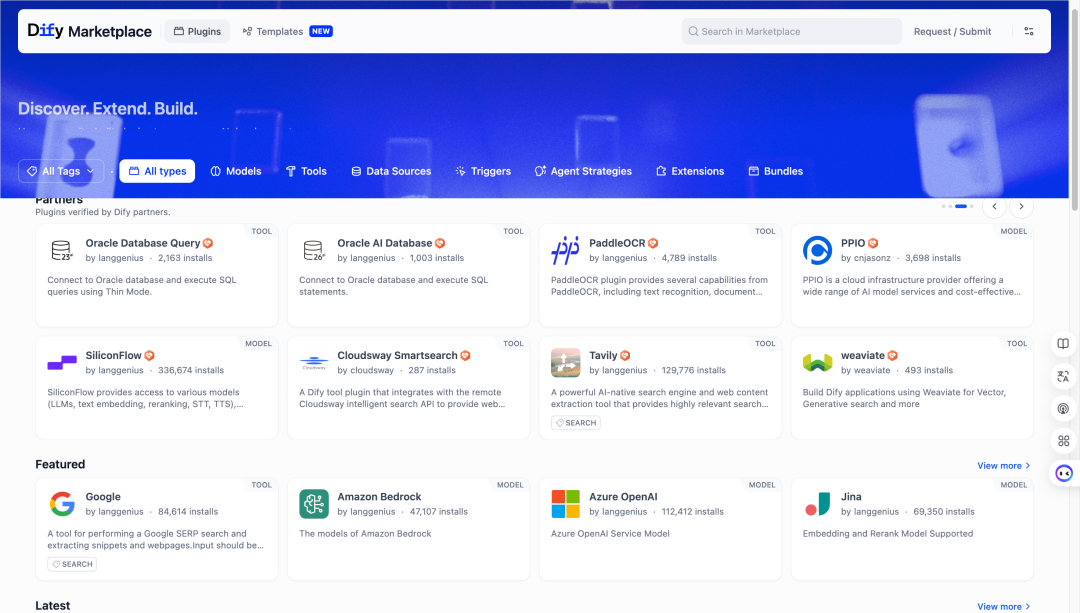Click the PaddleOCR title text

coord(617,243)
